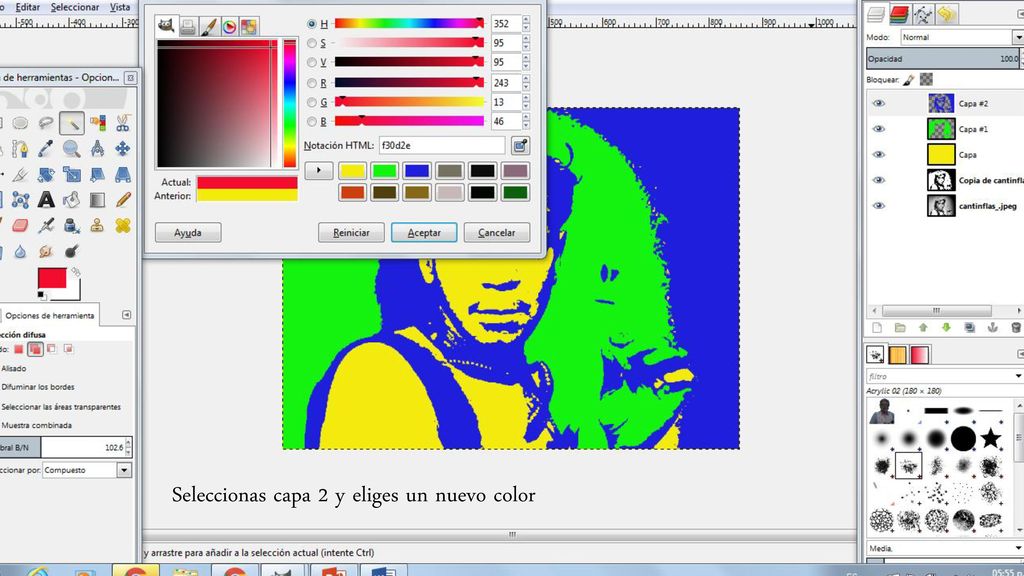Screen dimensions: 1024x576
Task: Open the Seleccionar menu
Action: [x=75, y=7]
